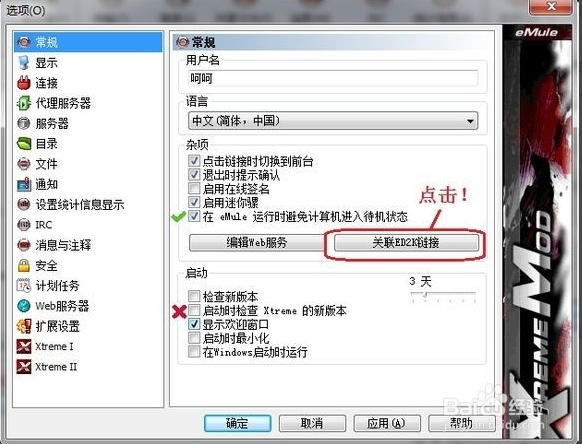Image resolution: width=582 pixels, height=444 pixels.
Task: Switch to 消息与注释 options page
Action: 63,245
